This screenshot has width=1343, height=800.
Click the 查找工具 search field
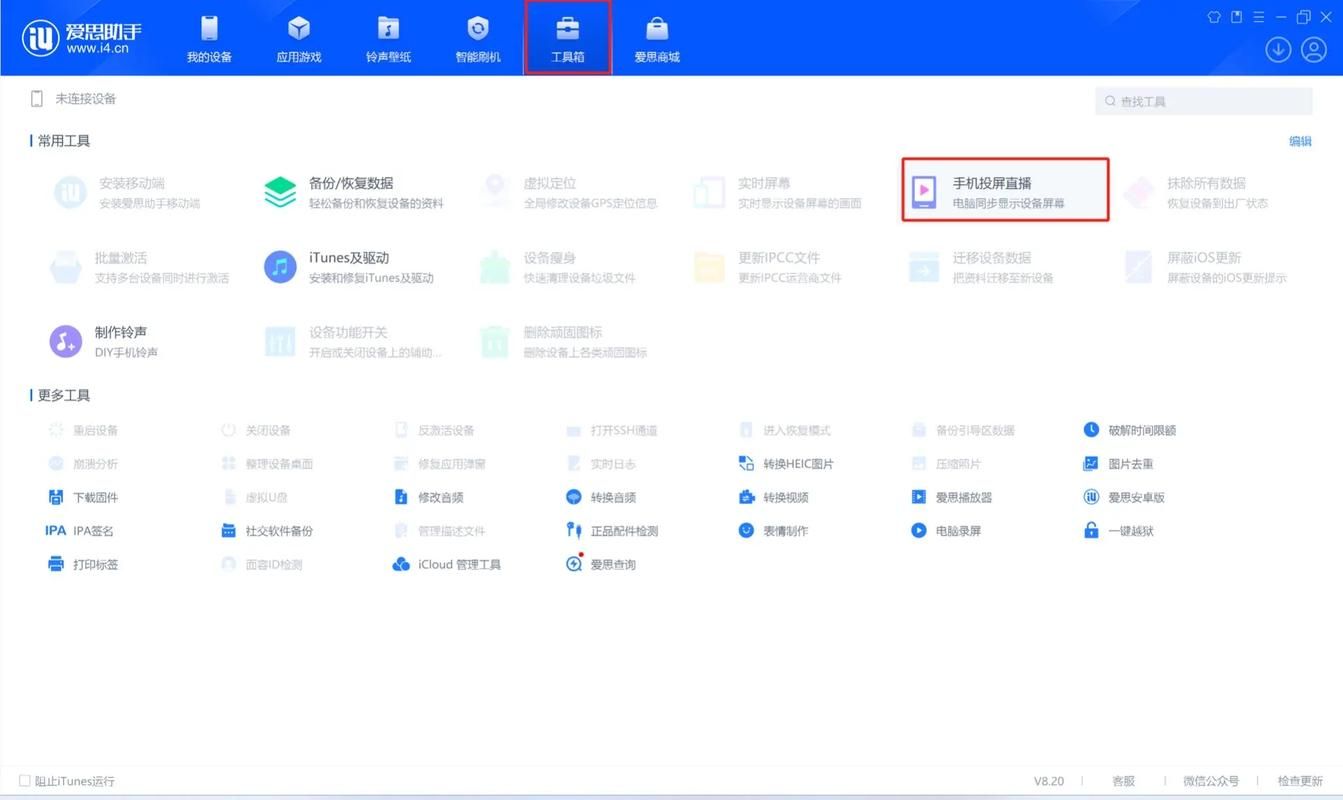click(1204, 101)
